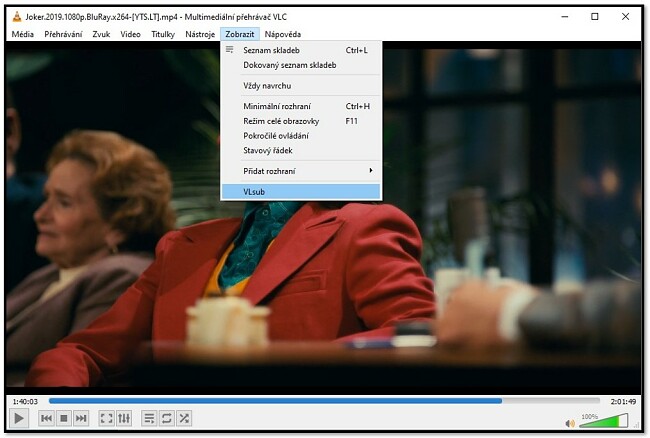Toggle fullscreen video icon
Screen dimensions: 650x438
click(x=107, y=418)
